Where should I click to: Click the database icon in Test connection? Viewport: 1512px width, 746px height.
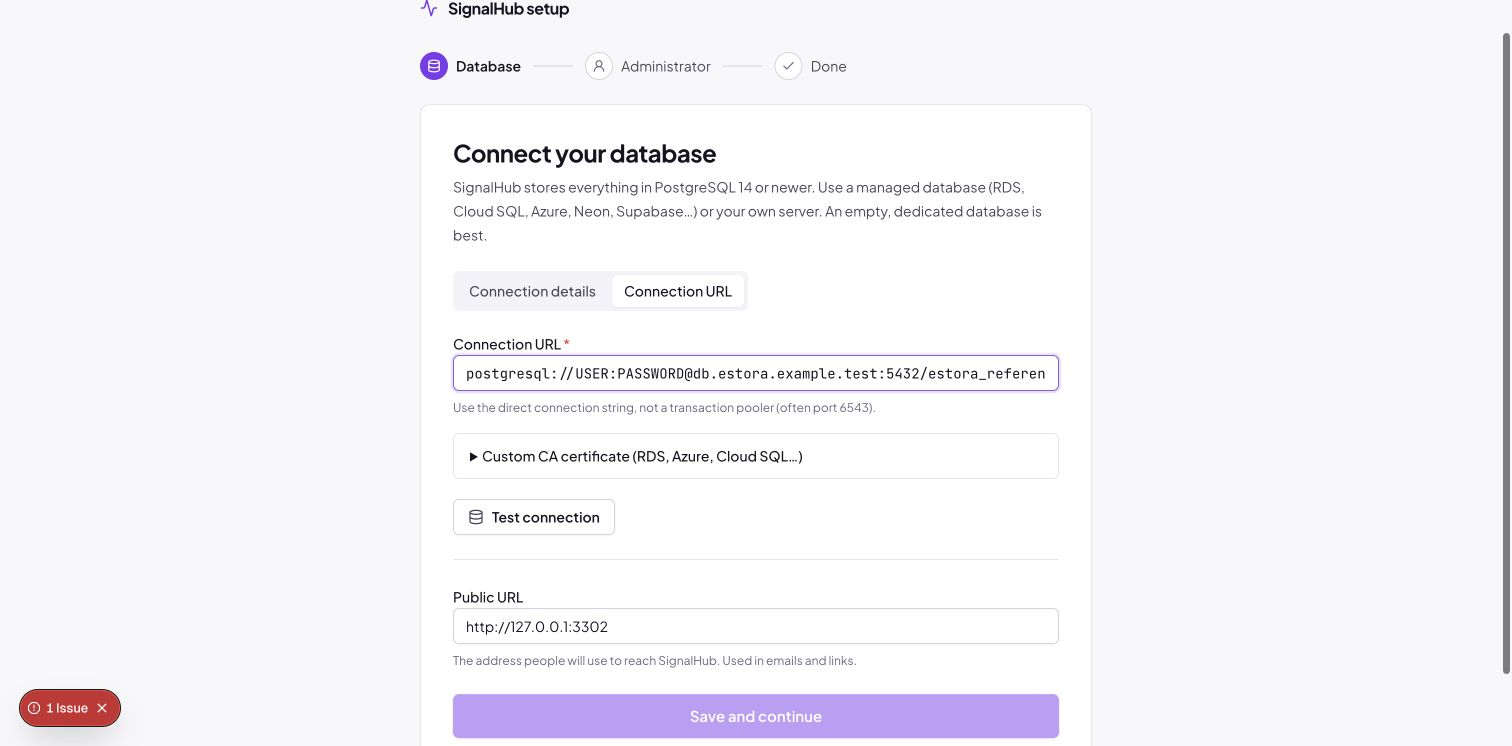pos(476,517)
